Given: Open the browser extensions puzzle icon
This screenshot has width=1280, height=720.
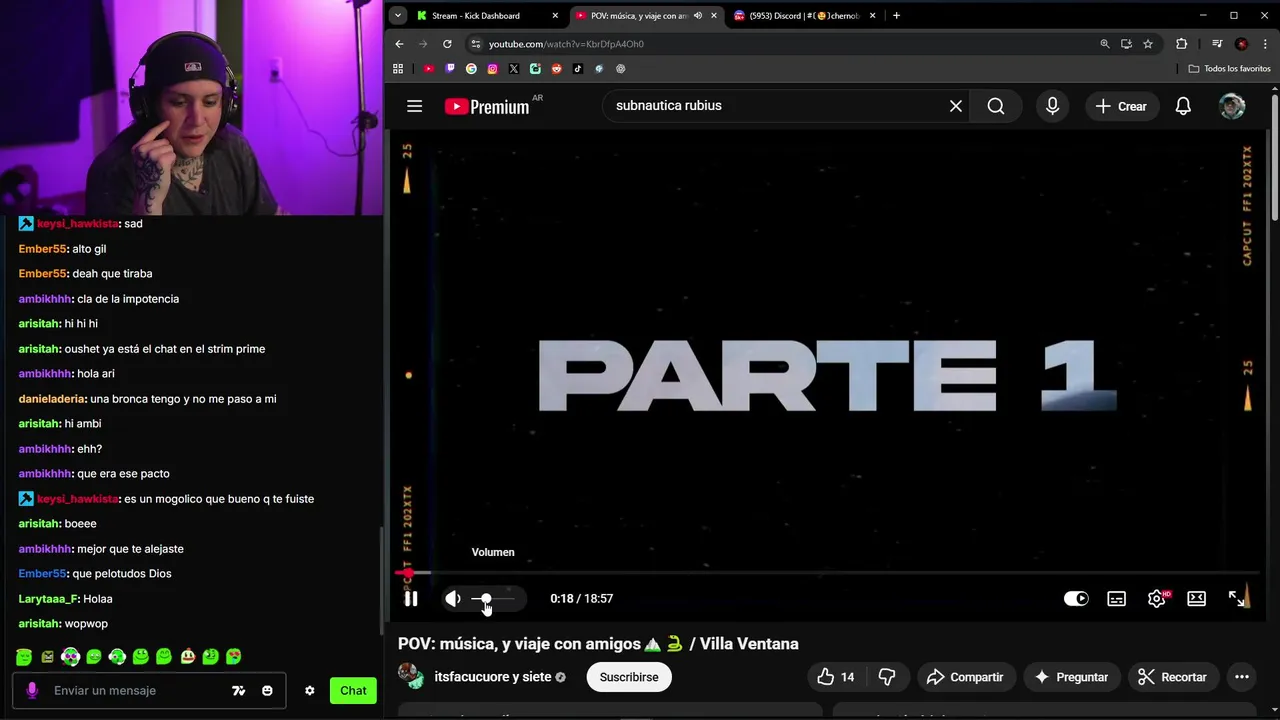Looking at the screenshot, I should [1181, 44].
